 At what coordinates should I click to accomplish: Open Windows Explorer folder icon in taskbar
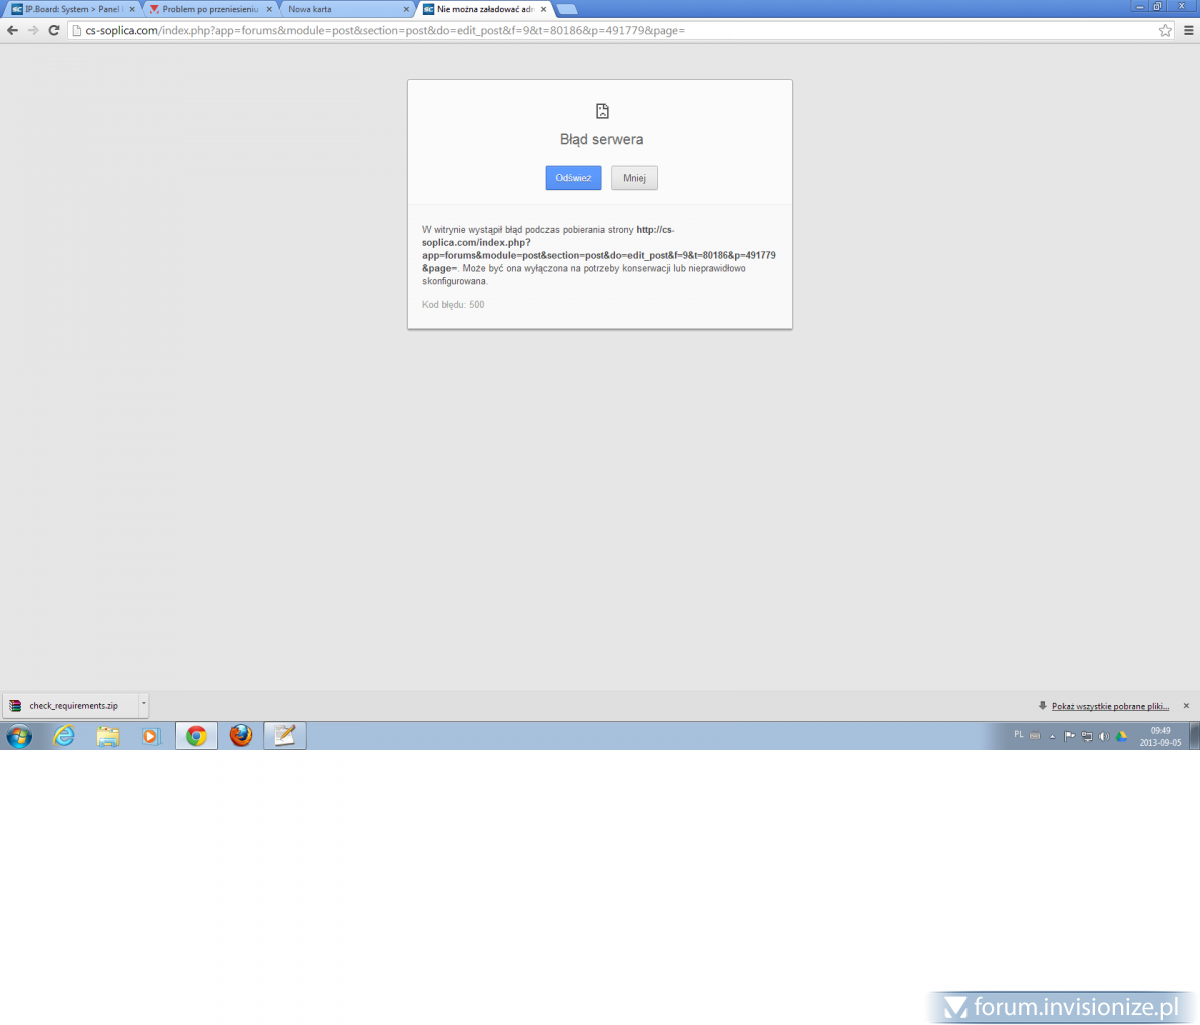[x=108, y=736]
